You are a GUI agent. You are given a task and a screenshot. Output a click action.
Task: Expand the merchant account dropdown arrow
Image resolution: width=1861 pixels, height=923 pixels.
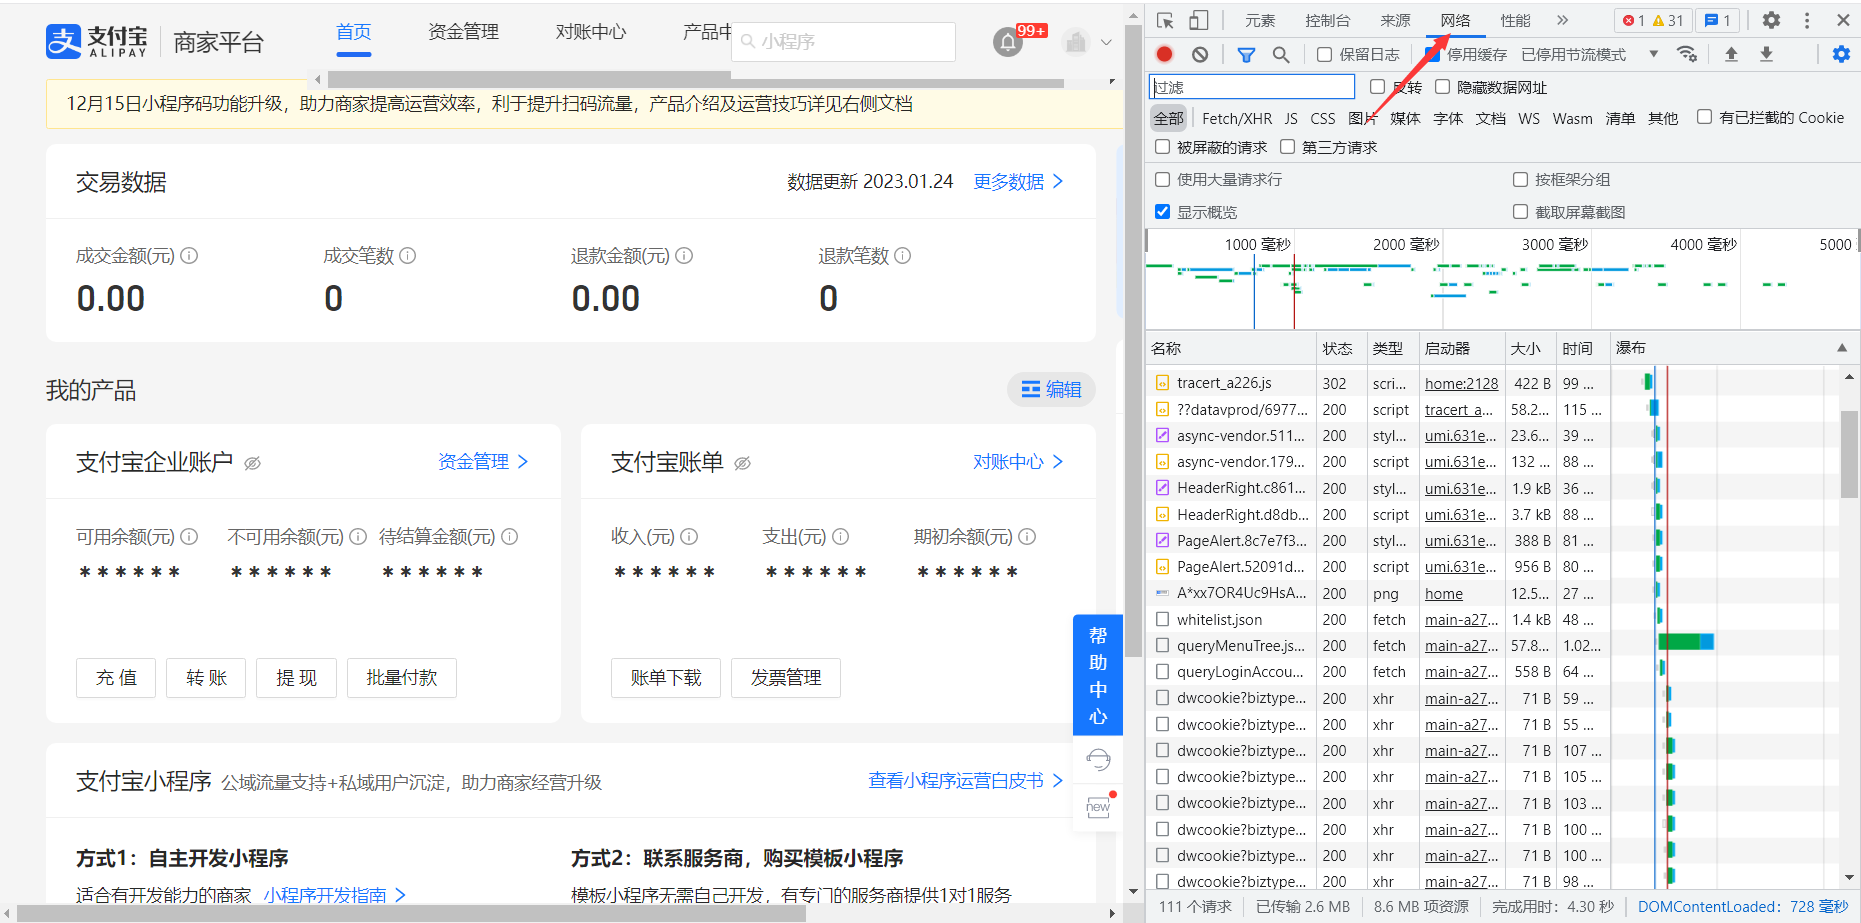tap(1106, 42)
